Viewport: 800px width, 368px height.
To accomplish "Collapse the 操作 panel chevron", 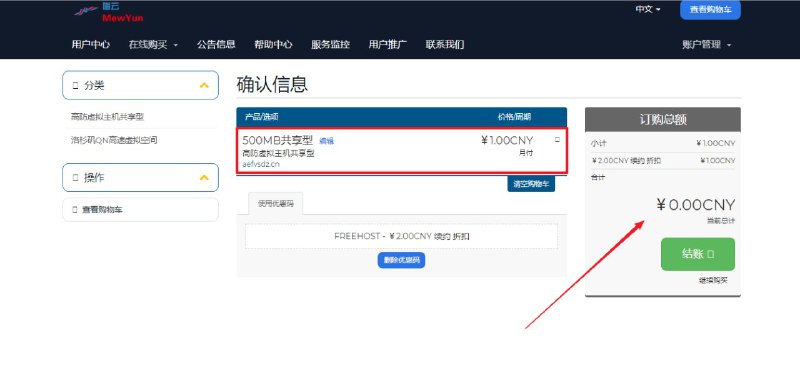I will pos(204,178).
